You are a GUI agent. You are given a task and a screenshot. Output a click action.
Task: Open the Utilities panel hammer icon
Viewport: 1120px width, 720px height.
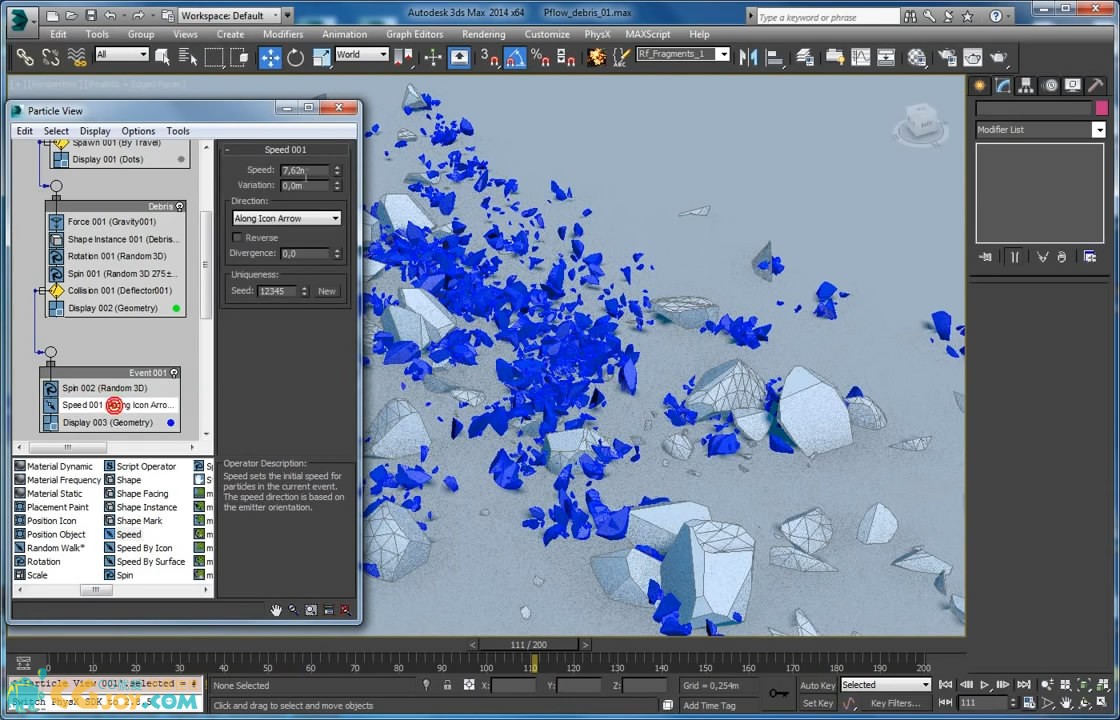(x=1095, y=86)
